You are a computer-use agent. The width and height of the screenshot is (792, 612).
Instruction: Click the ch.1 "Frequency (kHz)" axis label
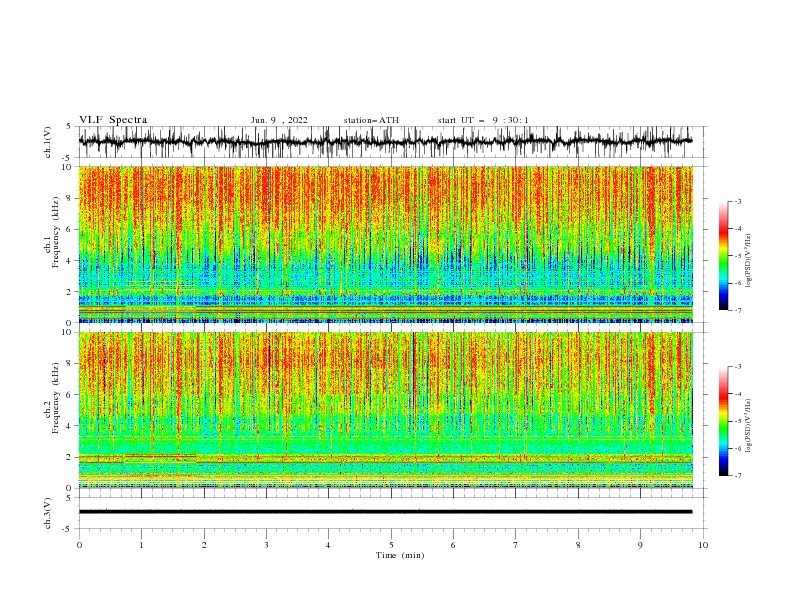coord(56,232)
